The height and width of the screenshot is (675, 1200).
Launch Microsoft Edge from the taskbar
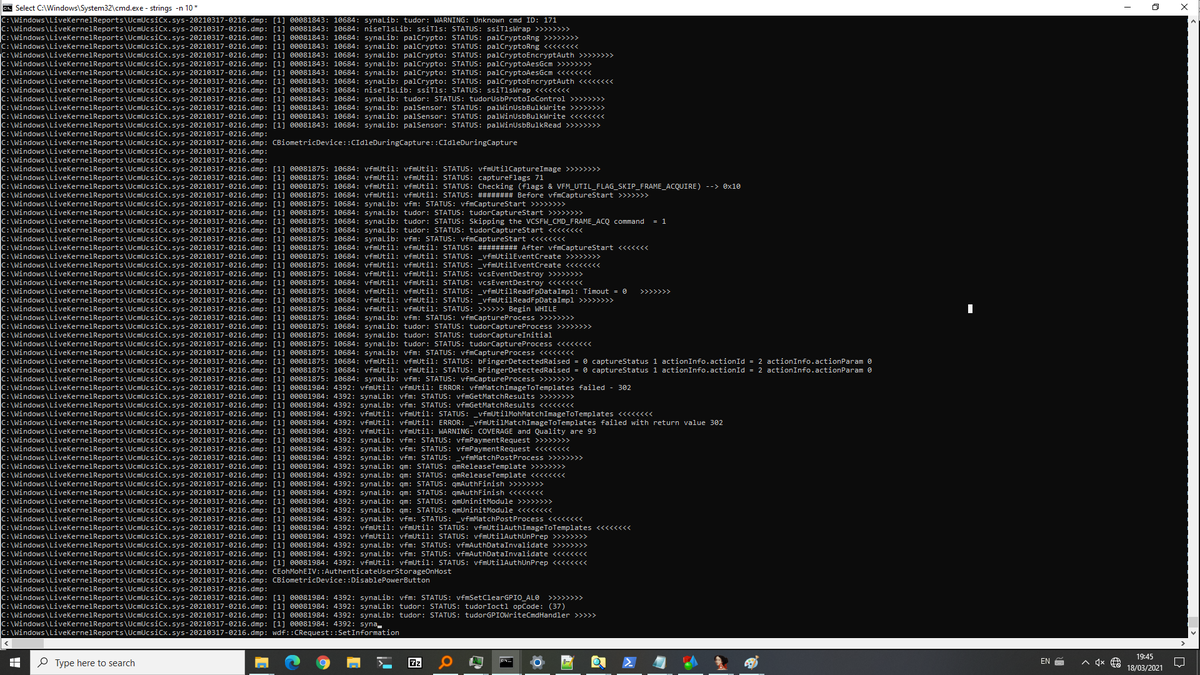tap(293, 663)
